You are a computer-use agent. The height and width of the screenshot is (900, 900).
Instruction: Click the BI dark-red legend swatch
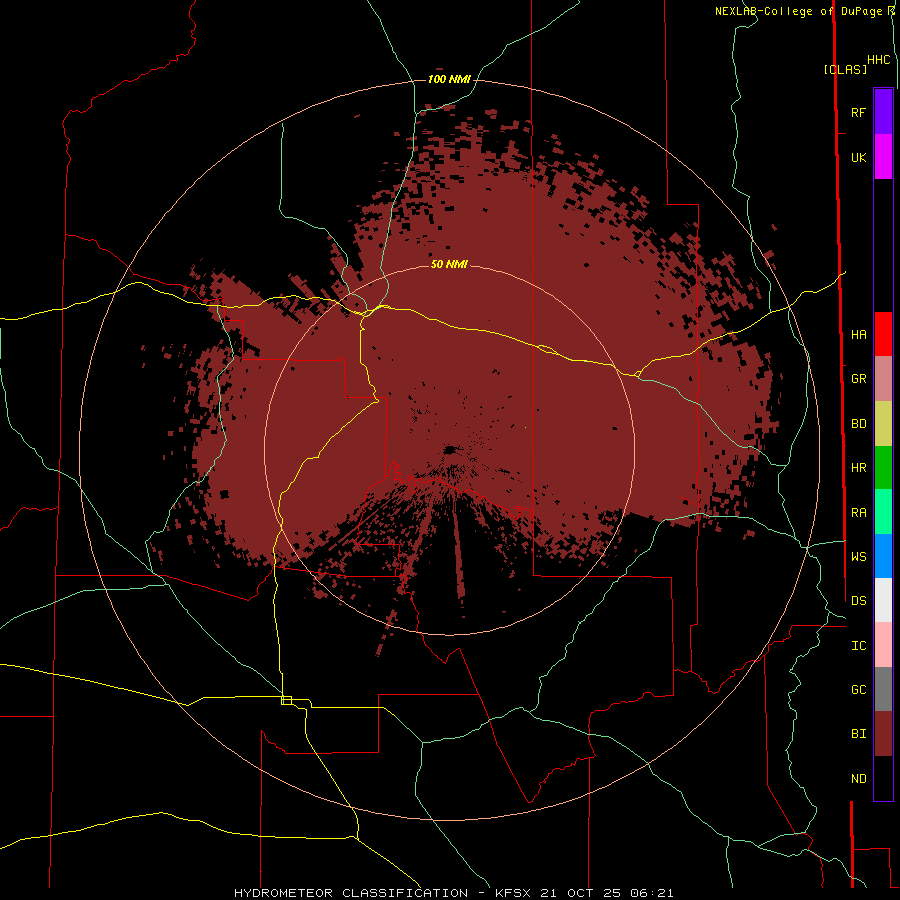coord(883,734)
